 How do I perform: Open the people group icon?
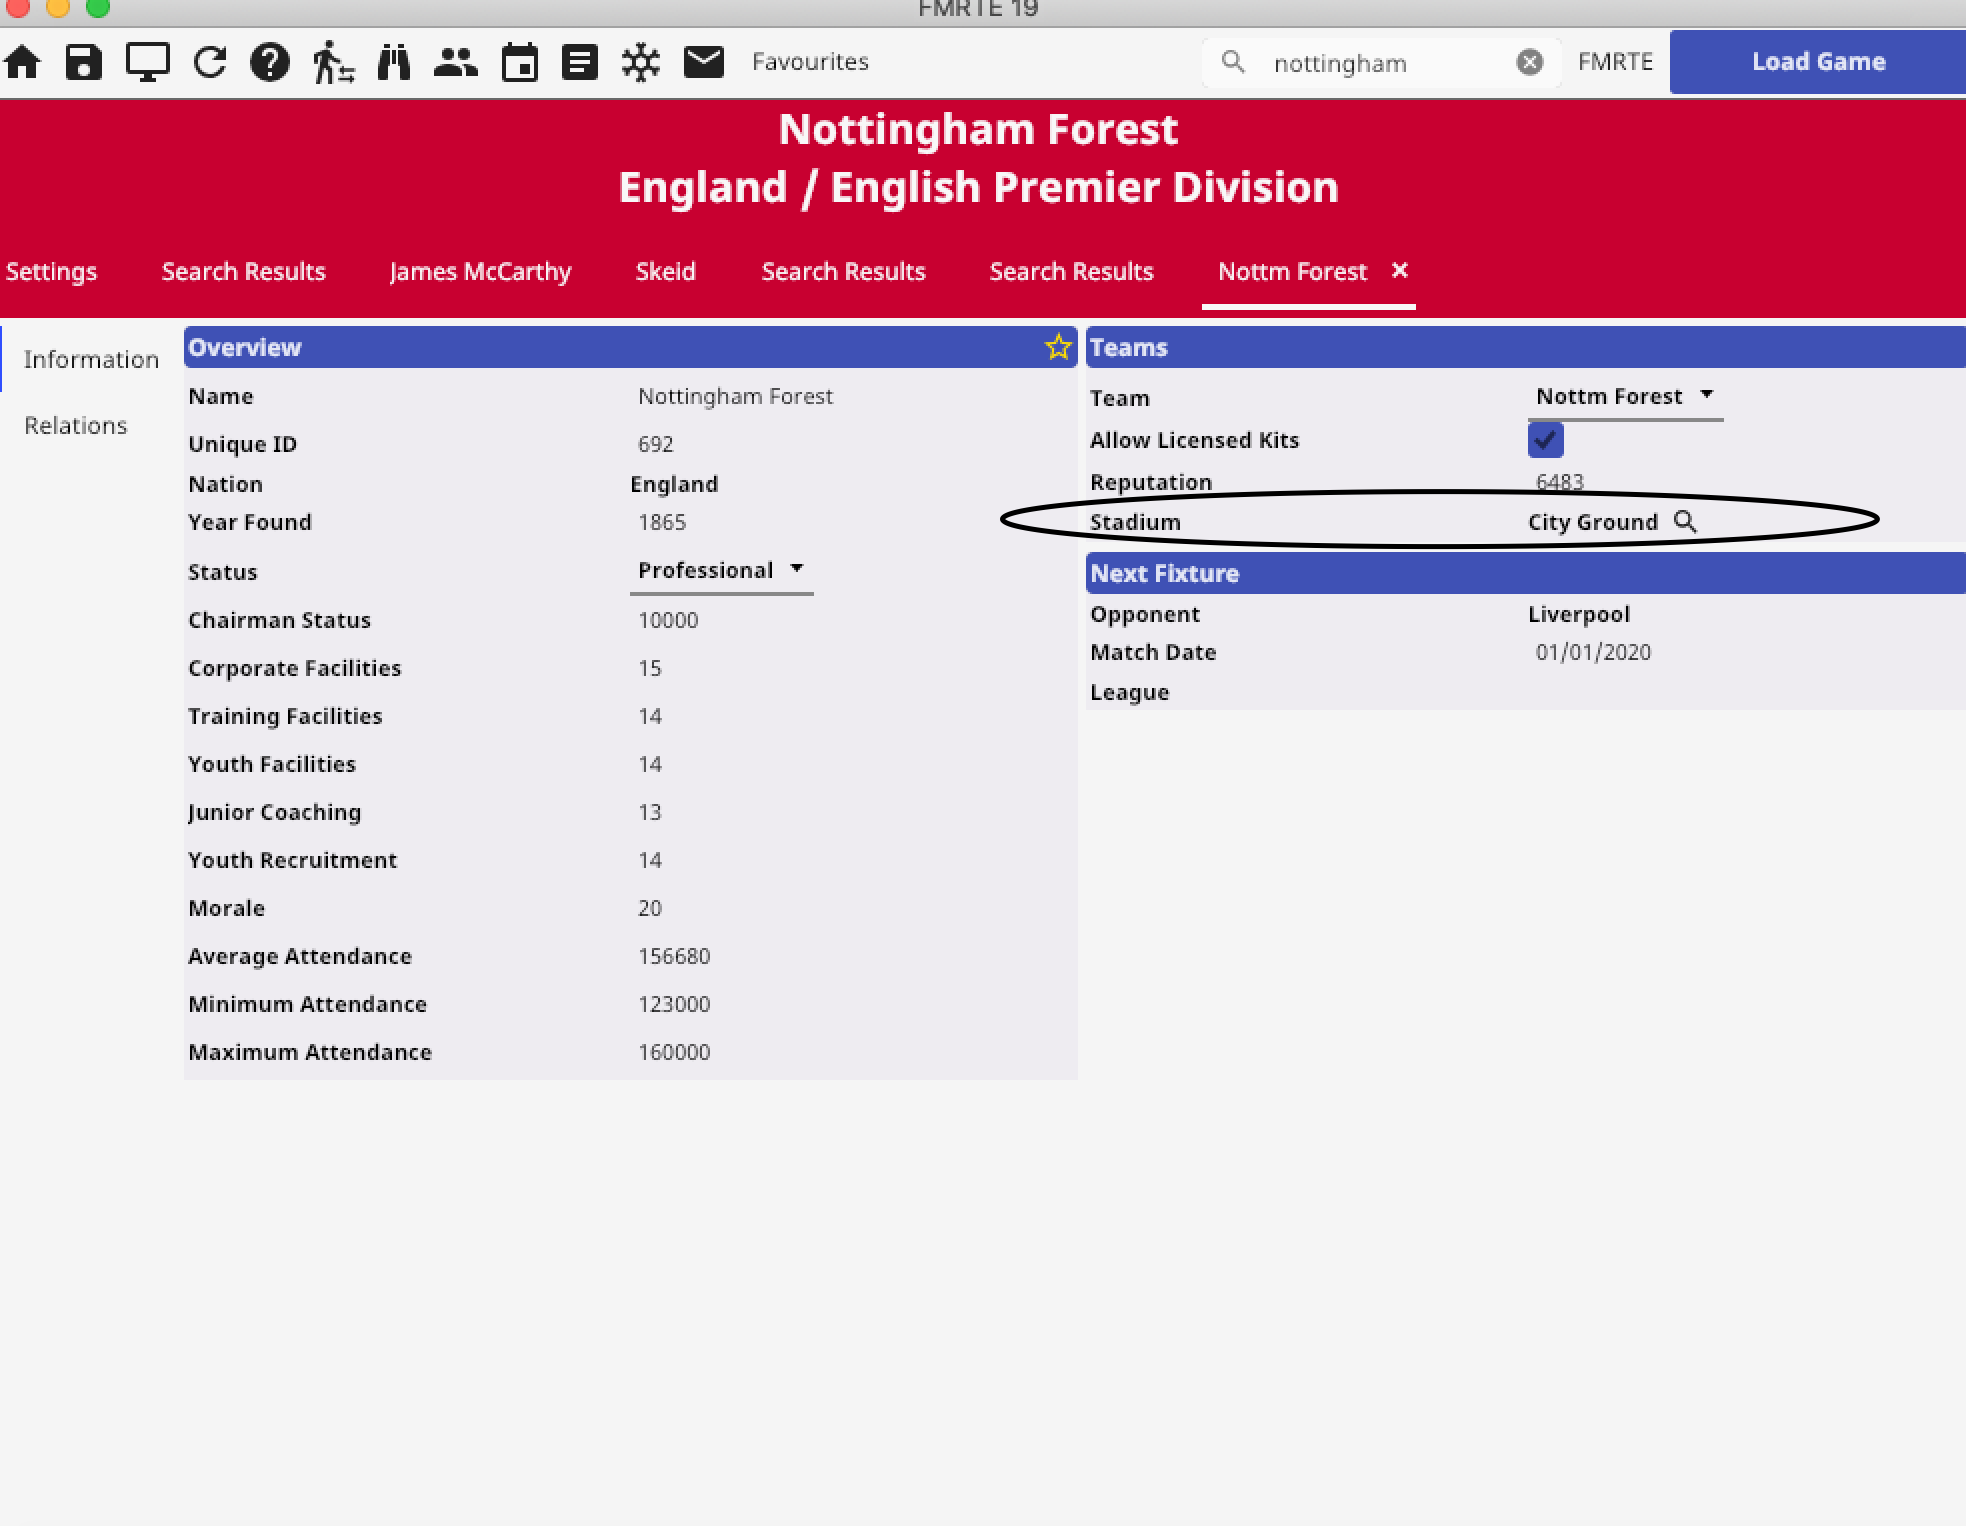pyautogui.click(x=456, y=62)
